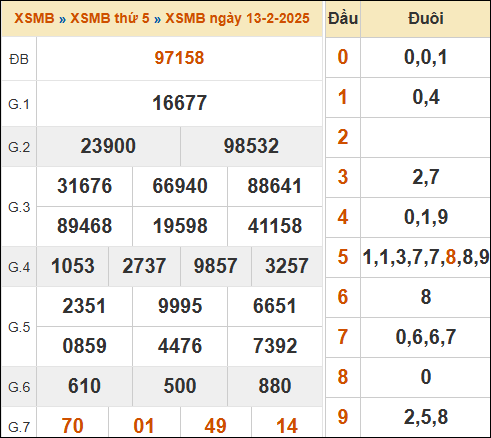Image resolution: width=491 pixels, height=438 pixels.
Task: Click G.6 result 500
Action: (180, 386)
